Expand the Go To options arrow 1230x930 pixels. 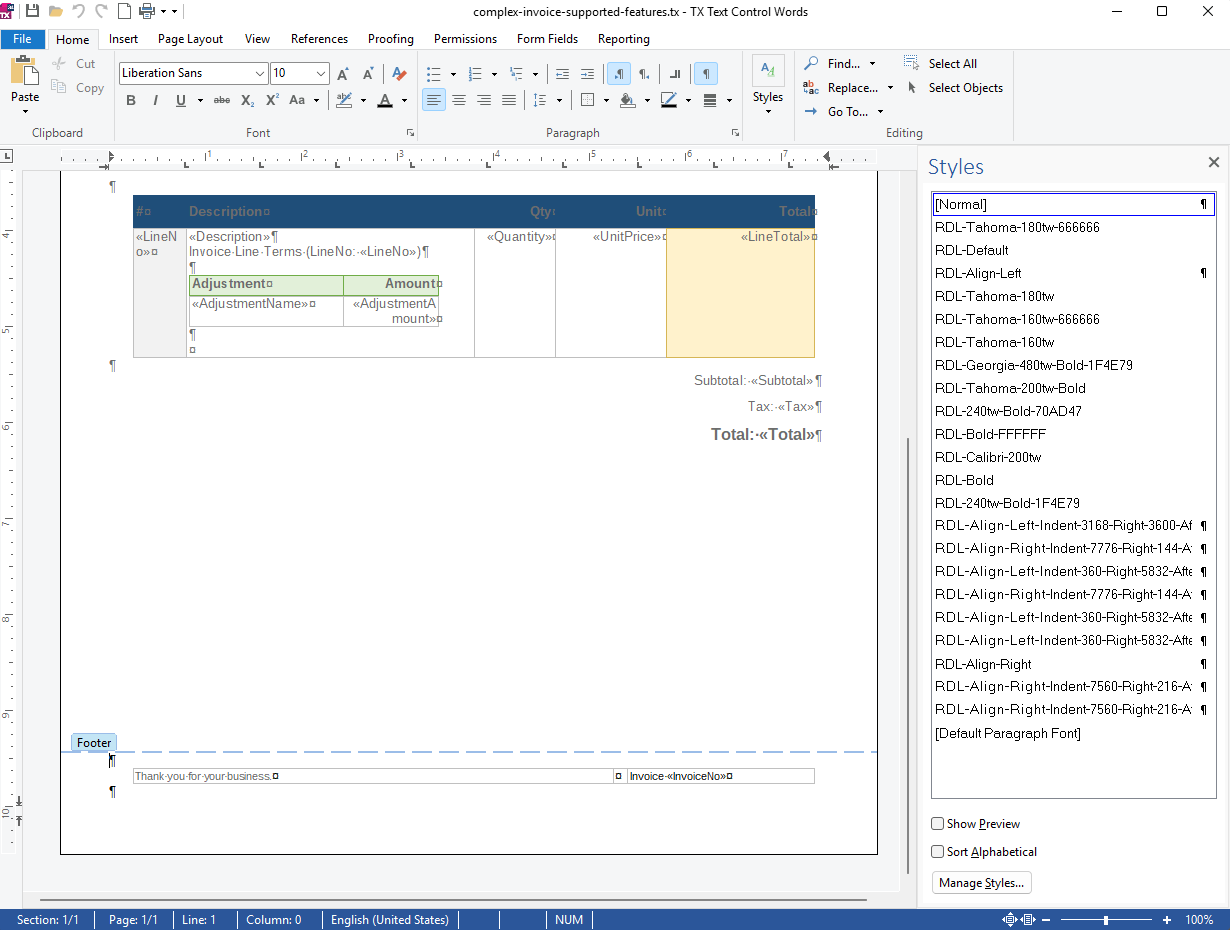point(880,112)
